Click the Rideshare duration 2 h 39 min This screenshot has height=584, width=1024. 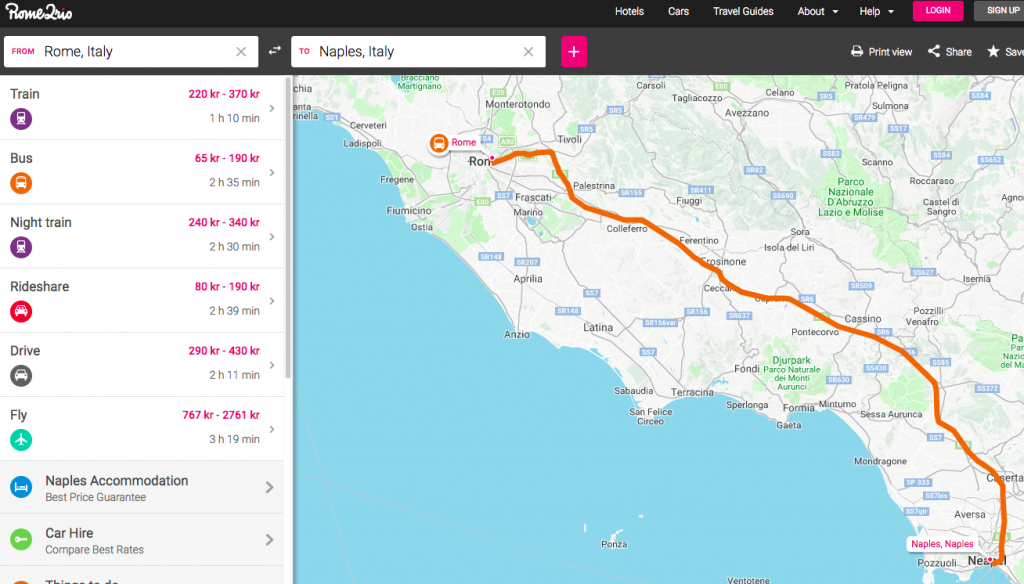234,311
